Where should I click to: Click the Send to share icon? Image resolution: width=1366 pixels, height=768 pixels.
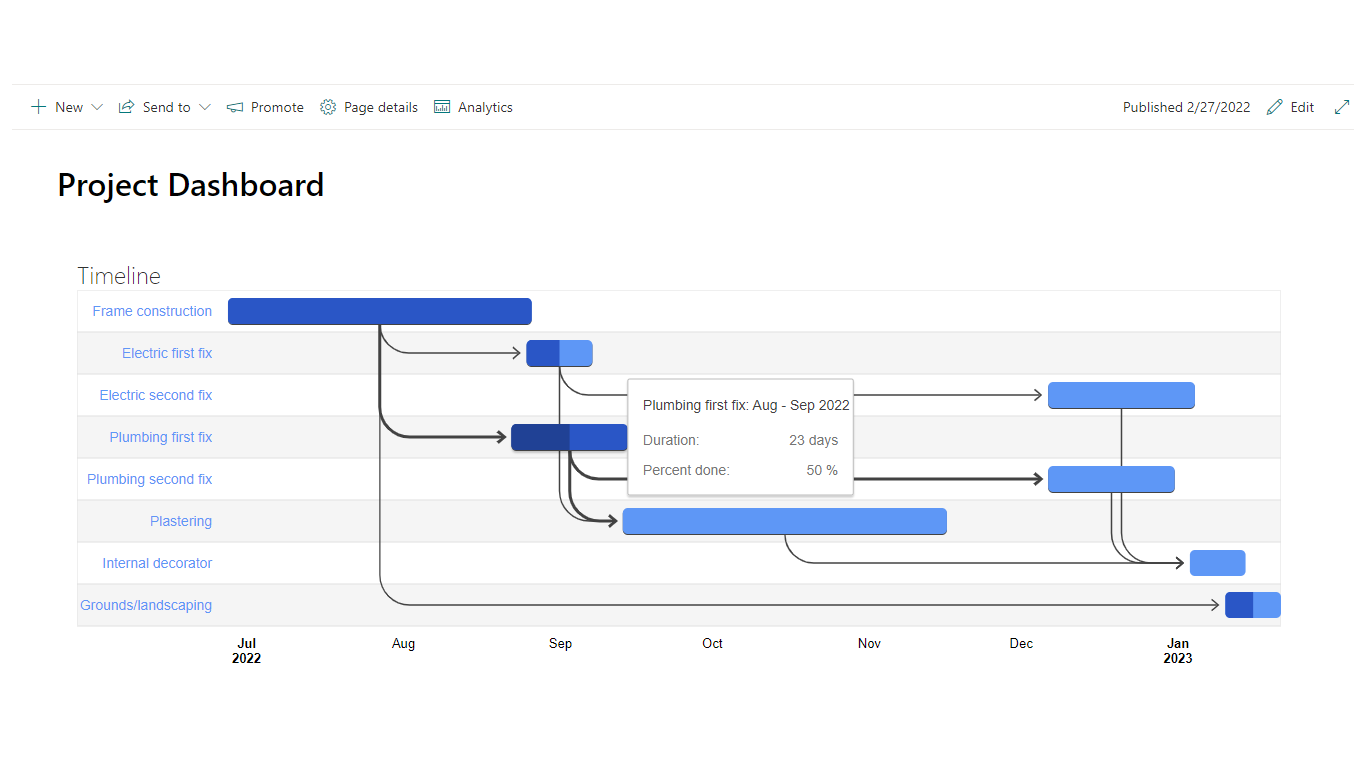[x=126, y=107]
